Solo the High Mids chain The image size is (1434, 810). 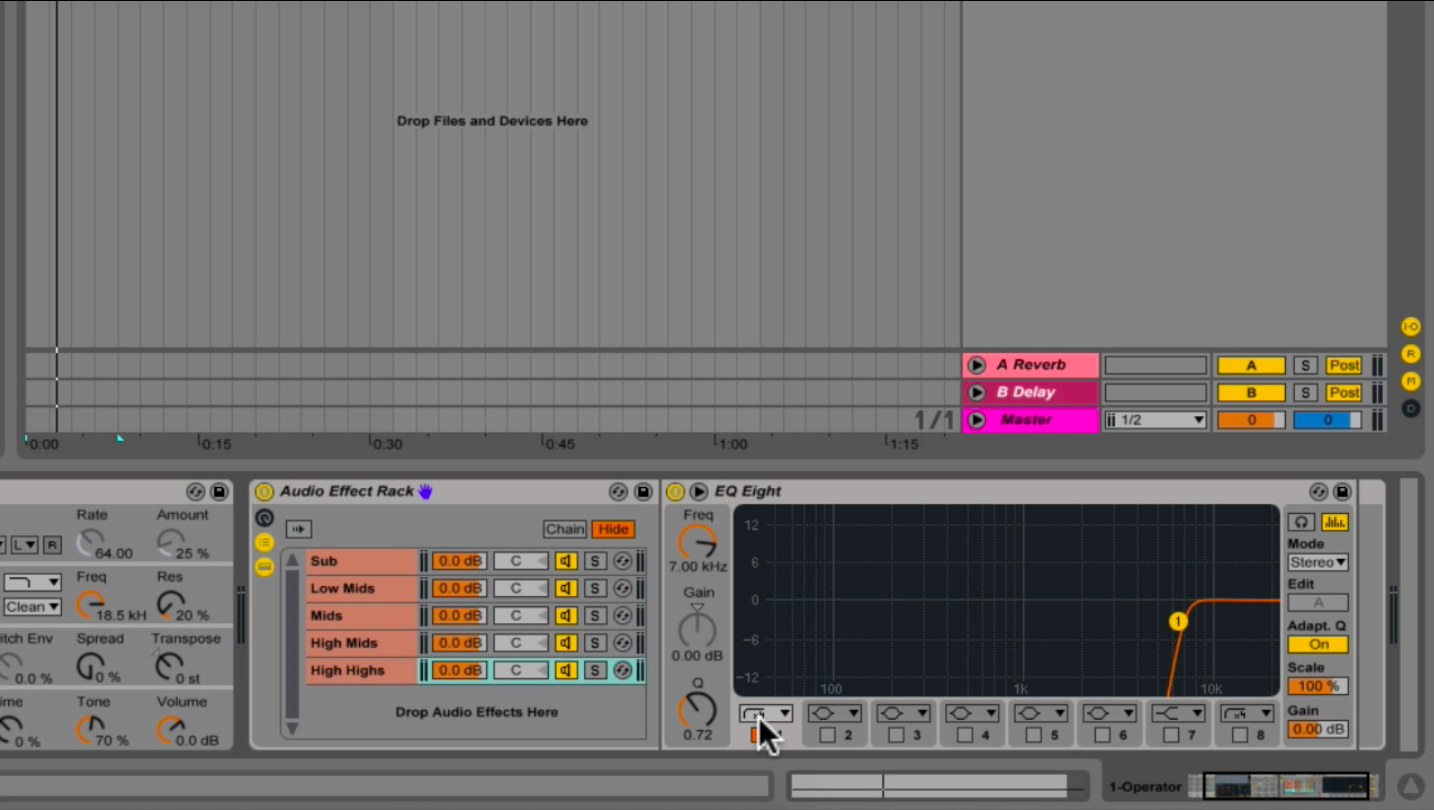[x=595, y=643]
